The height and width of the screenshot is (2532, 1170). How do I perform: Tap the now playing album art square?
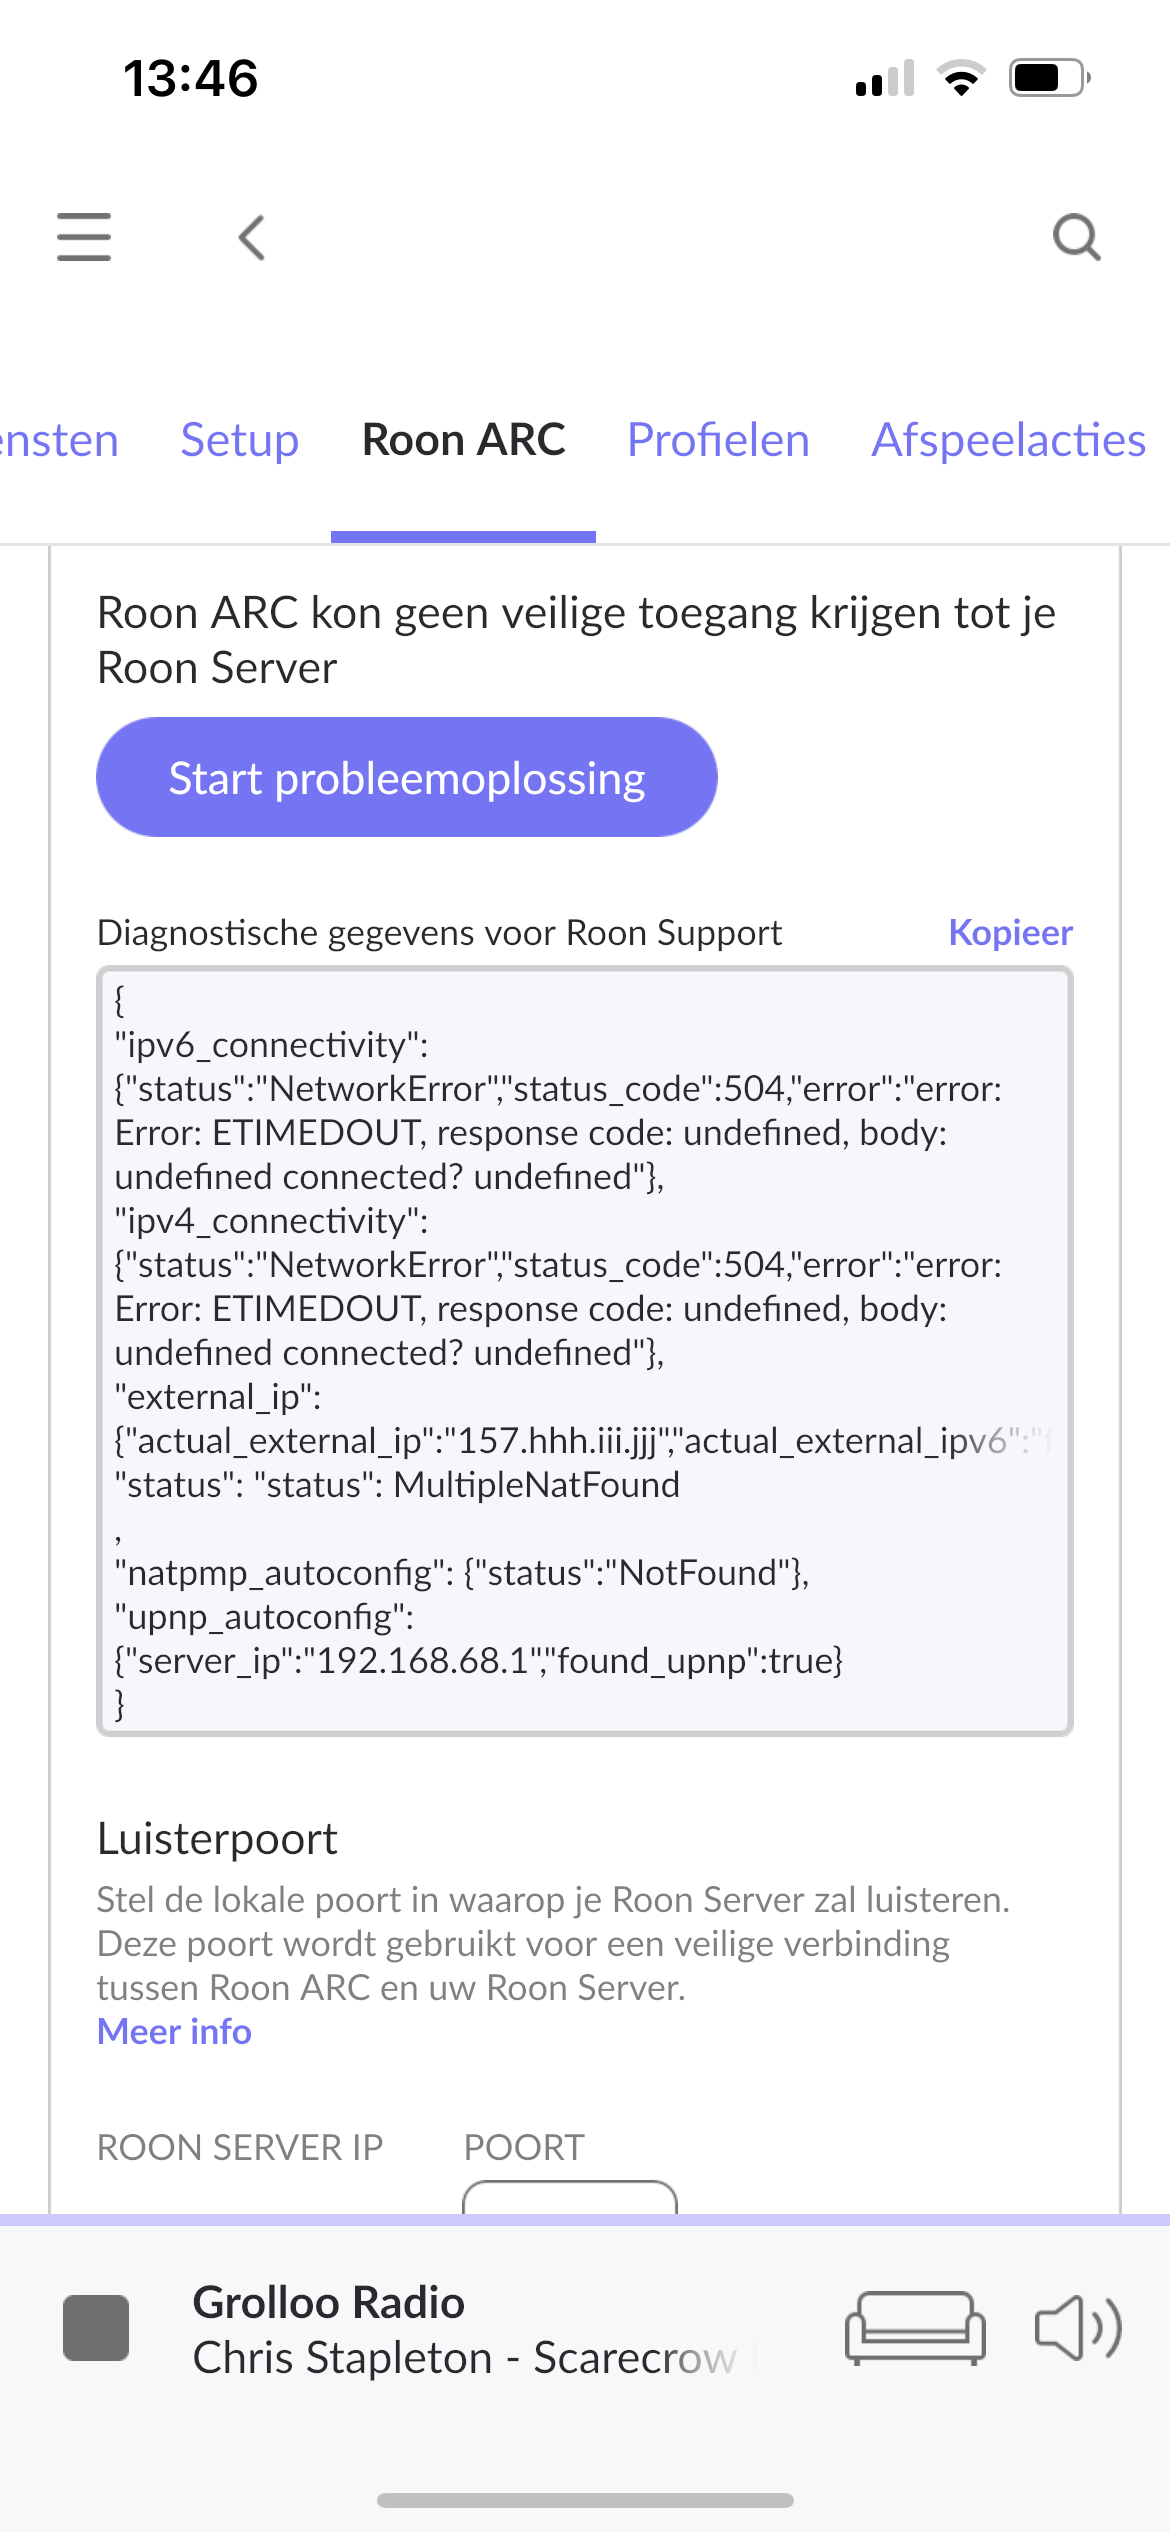tap(96, 2328)
